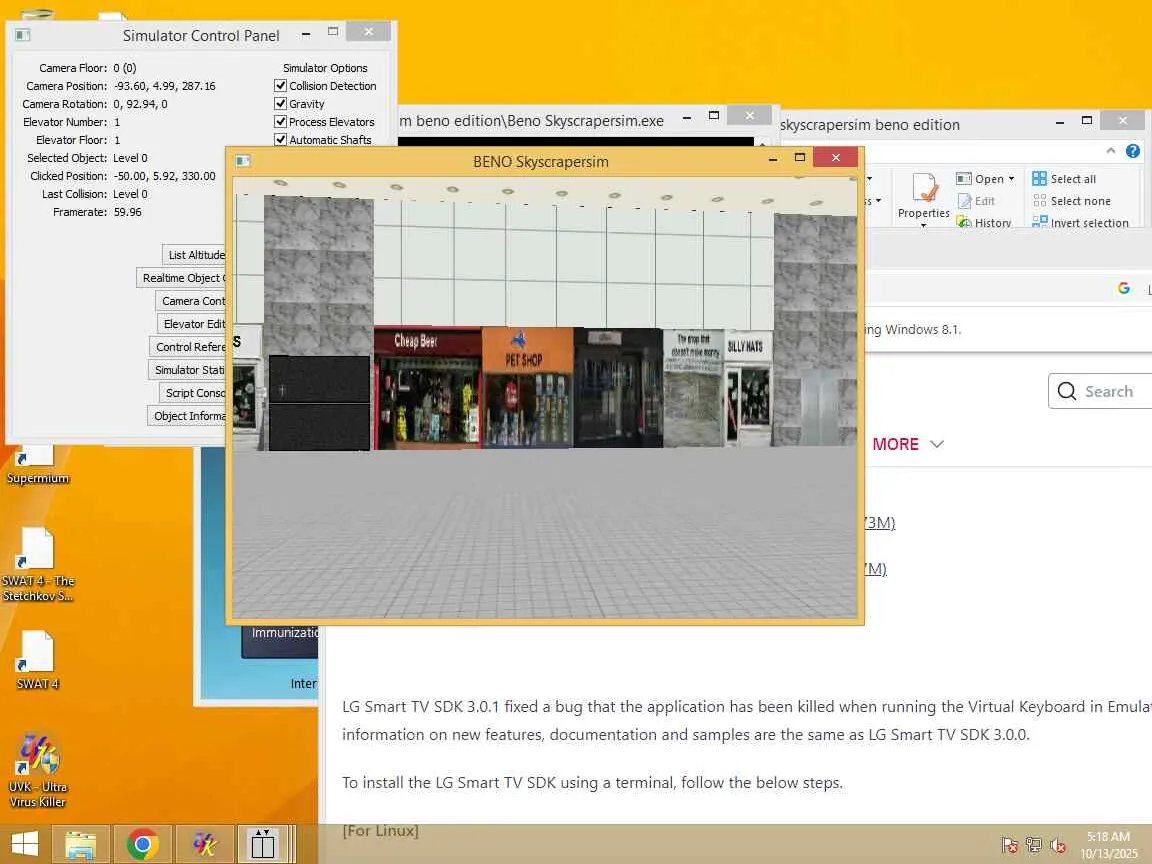Open File Explorer from the taskbar
This screenshot has height=864, width=1152.
(x=81, y=845)
